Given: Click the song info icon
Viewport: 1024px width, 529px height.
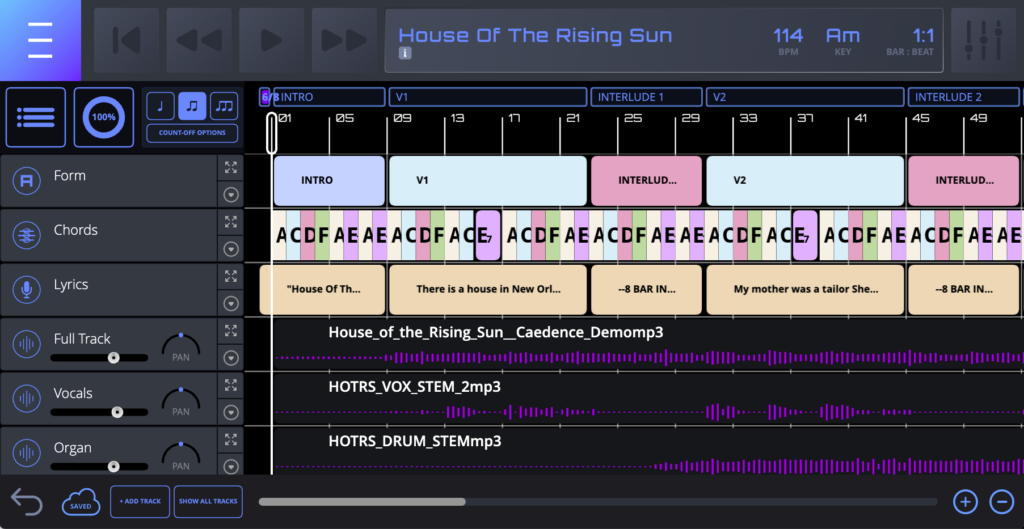Looking at the screenshot, I should pyautogui.click(x=405, y=54).
